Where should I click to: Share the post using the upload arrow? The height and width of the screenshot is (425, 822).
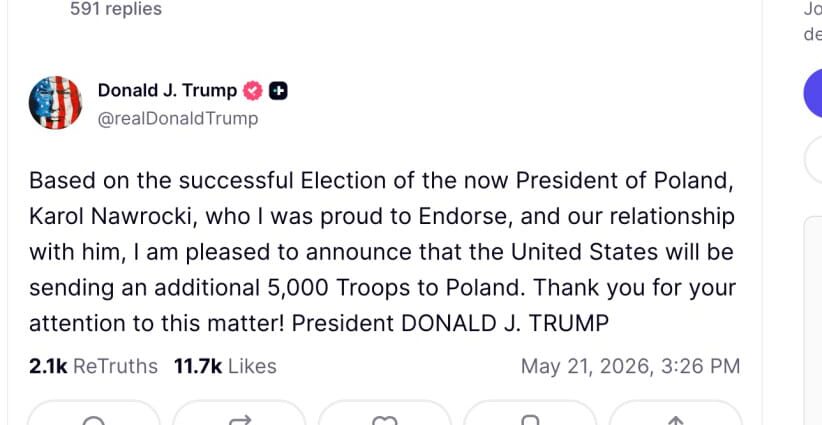click(676, 420)
